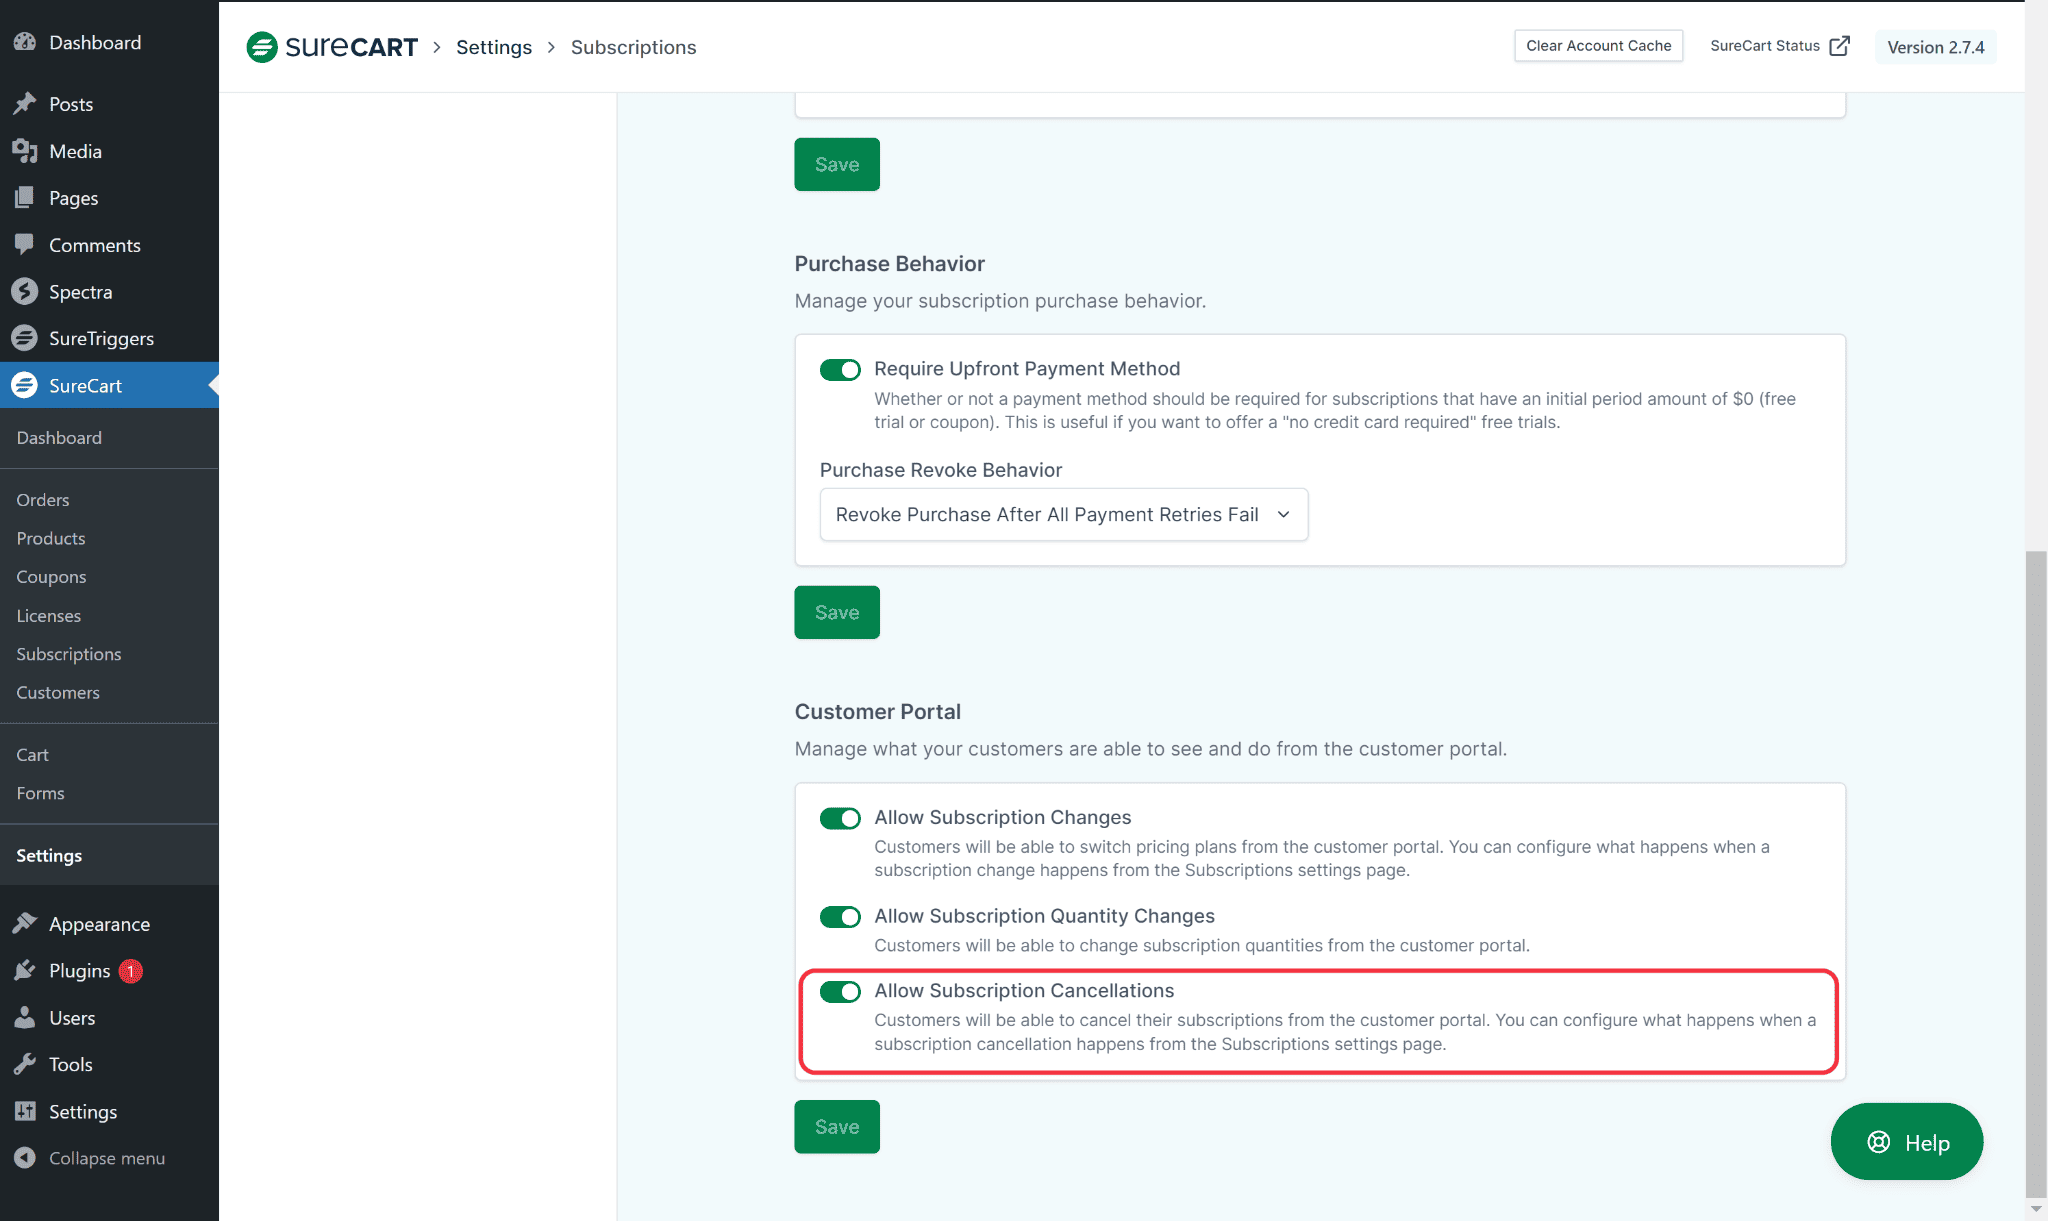This screenshot has height=1221, width=2048.
Task: Open SureCart Status external link icon
Action: point(1839,46)
